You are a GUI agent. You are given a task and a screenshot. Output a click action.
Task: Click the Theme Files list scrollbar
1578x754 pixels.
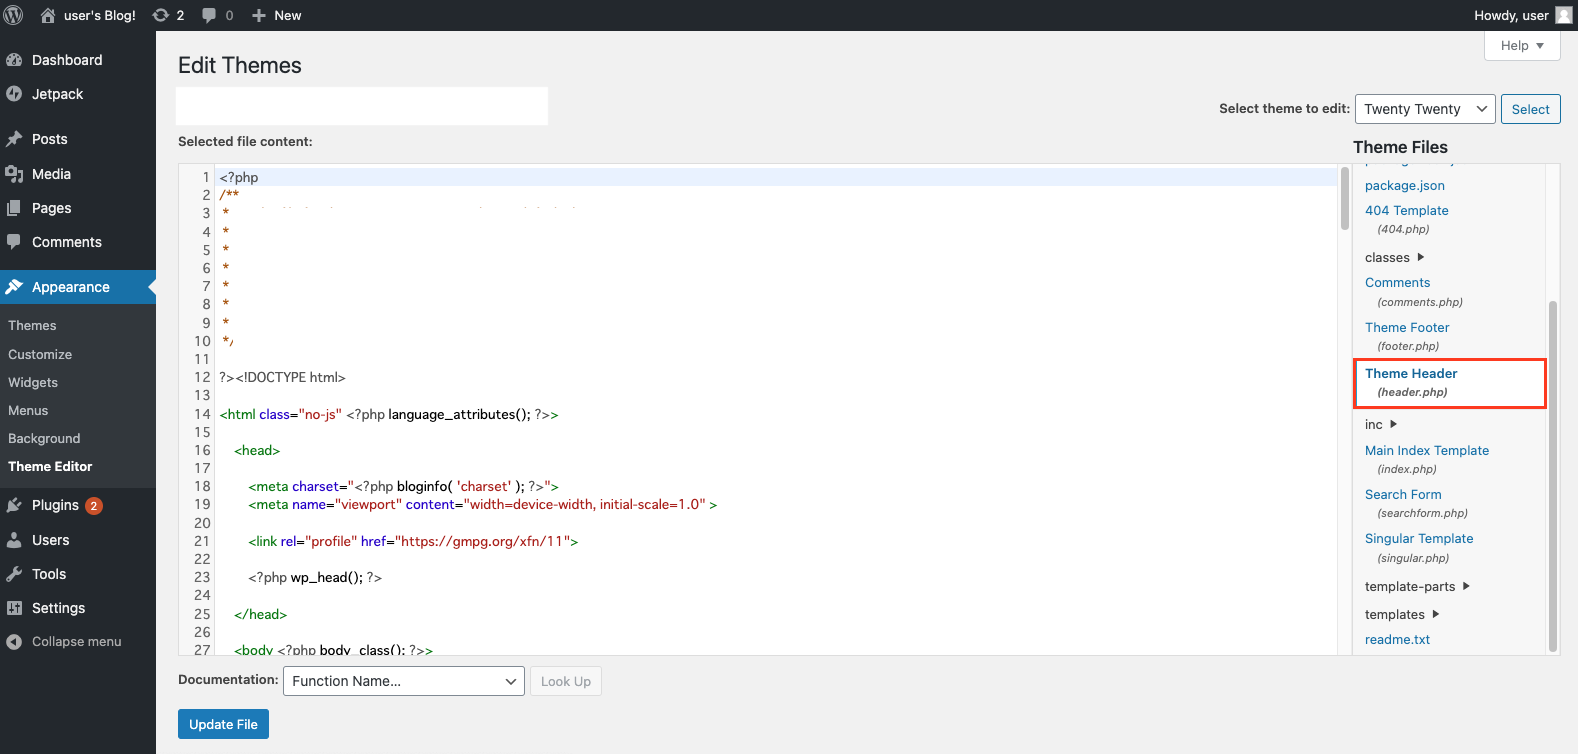(1553, 475)
